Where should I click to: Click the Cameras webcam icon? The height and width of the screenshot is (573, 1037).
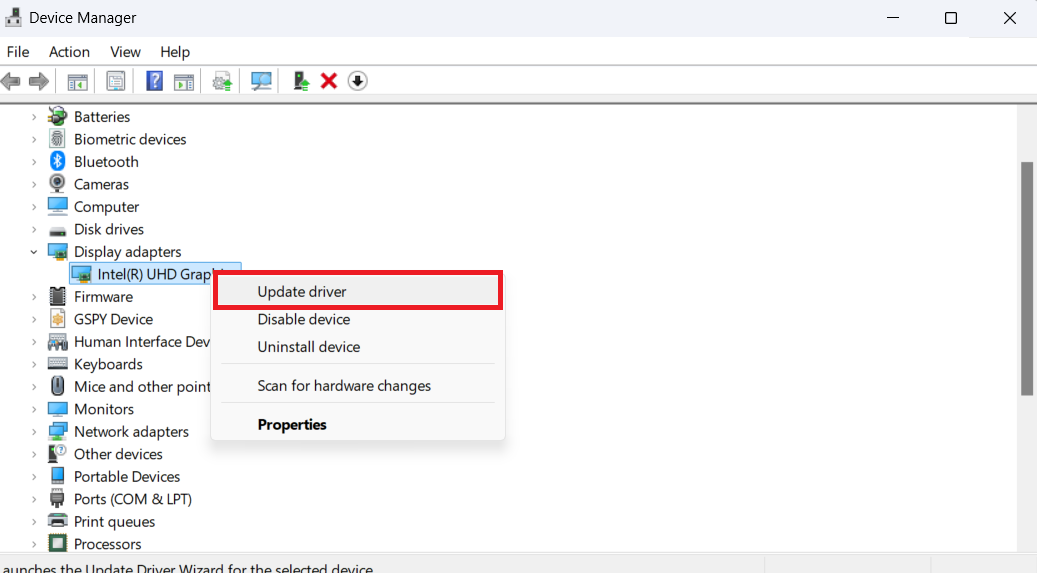point(58,184)
